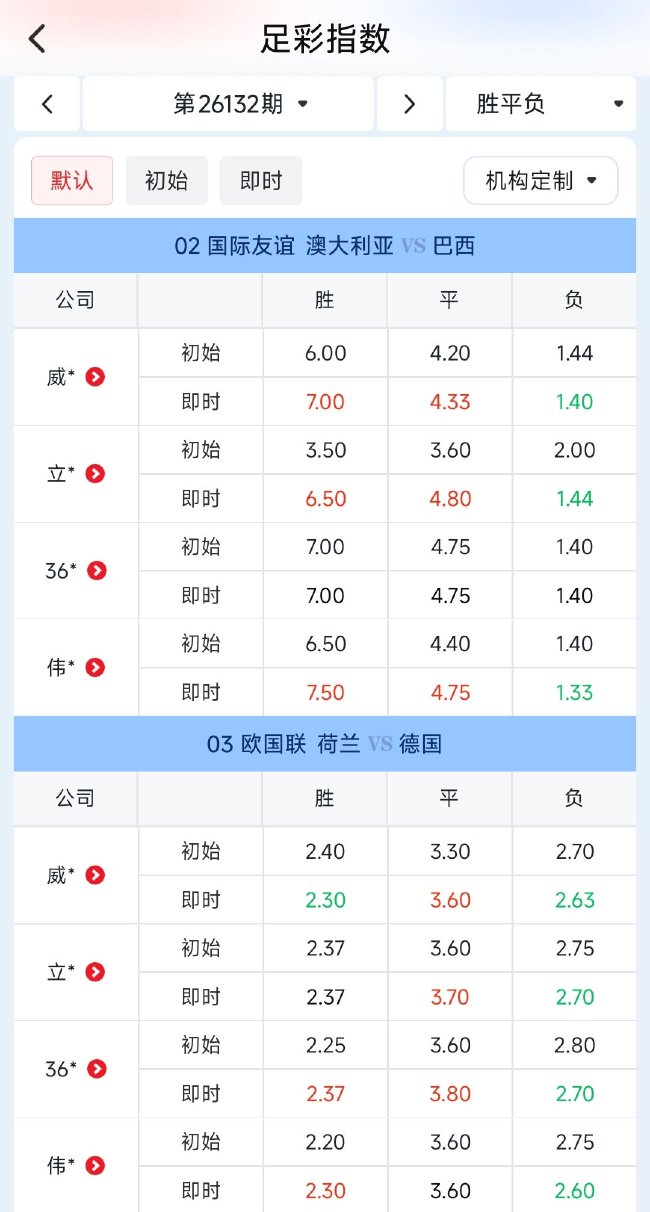Image resolution: width=650 pixels, height=1212 pixels.
Task: Tap the back arrow beside 足彩指数
Action: 37,39
